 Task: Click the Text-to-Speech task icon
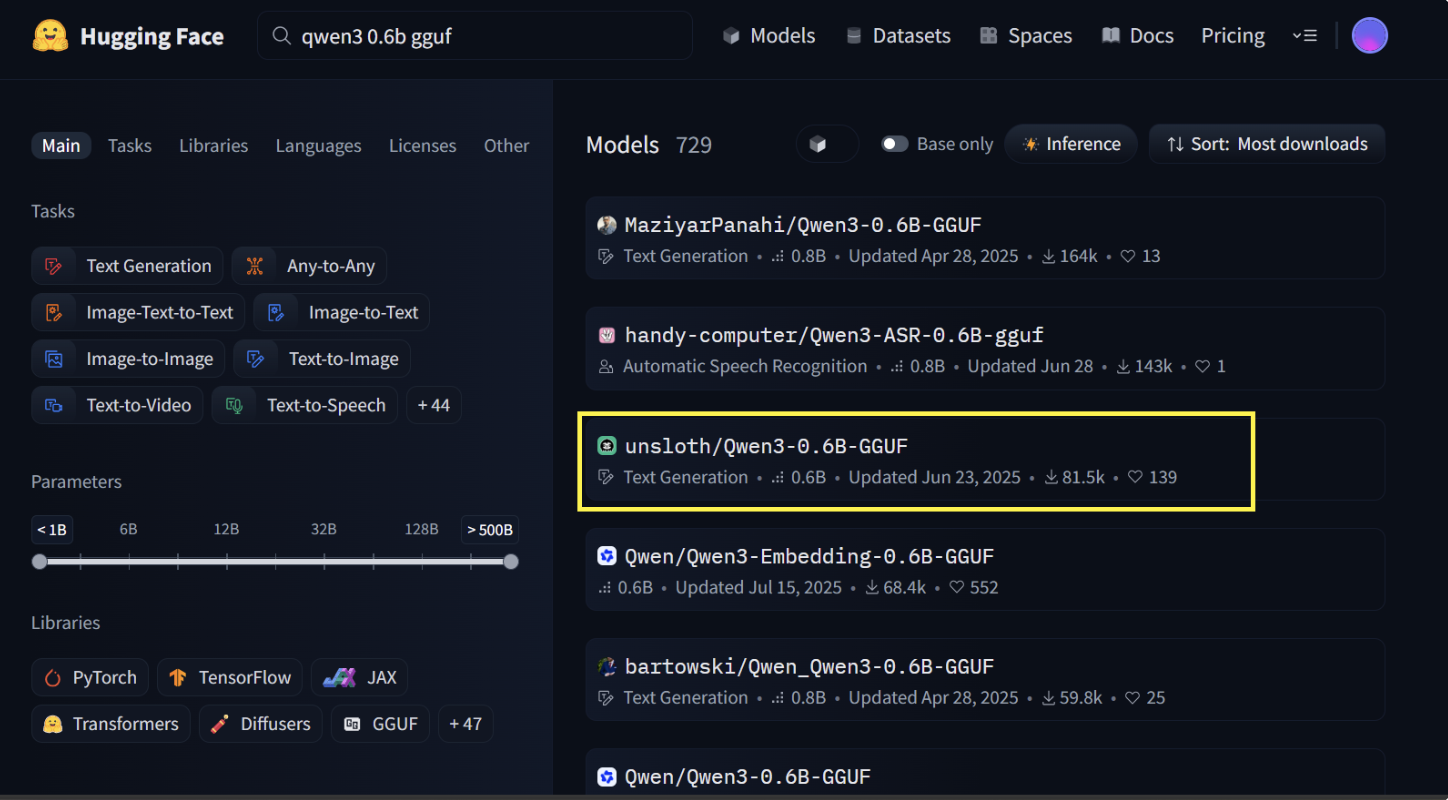234,405
